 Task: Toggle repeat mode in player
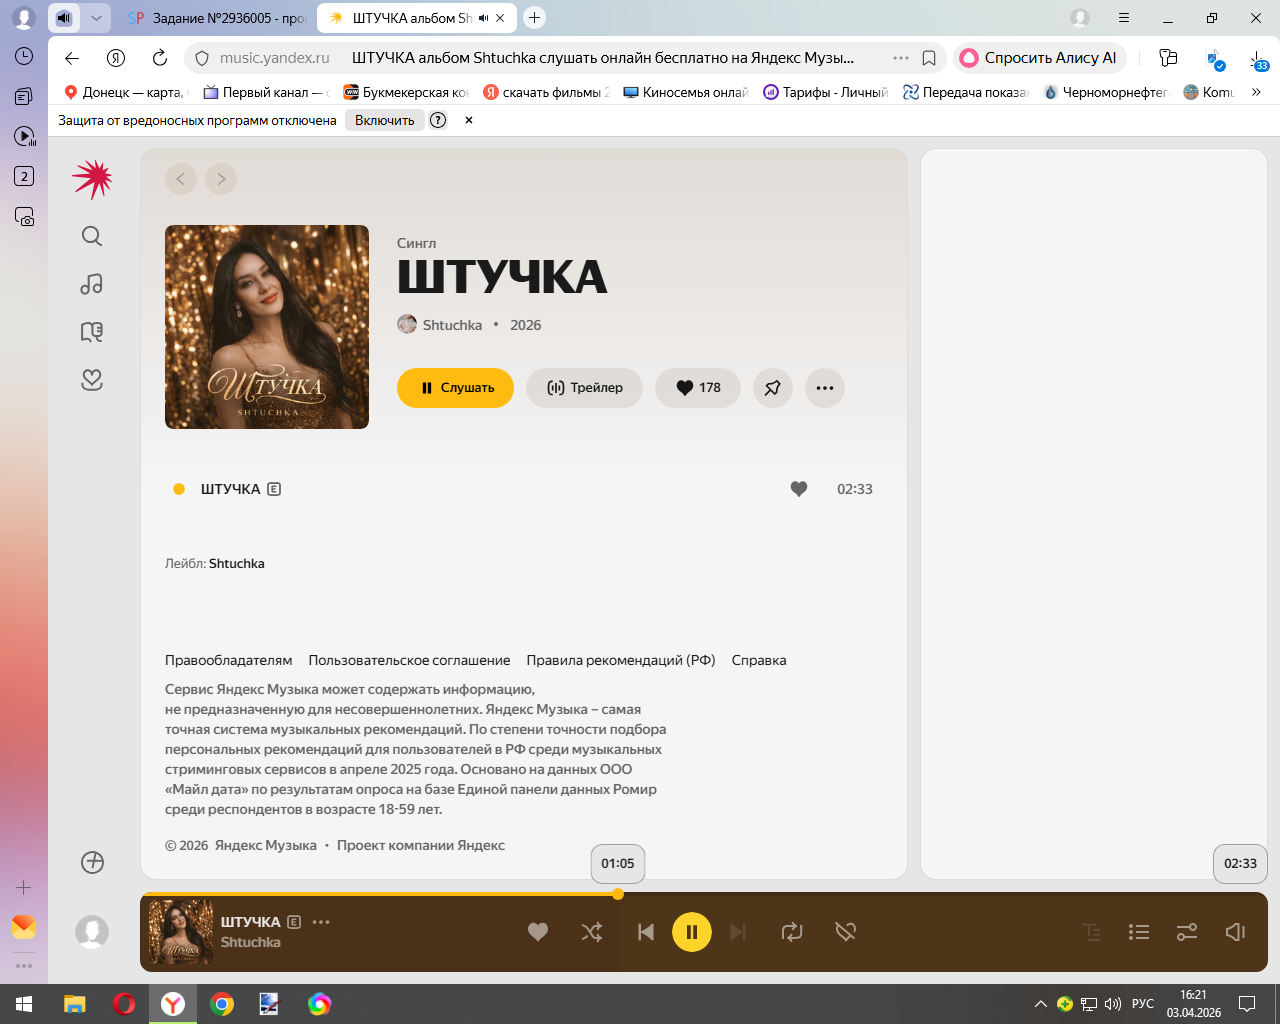(x=792, y=932)
